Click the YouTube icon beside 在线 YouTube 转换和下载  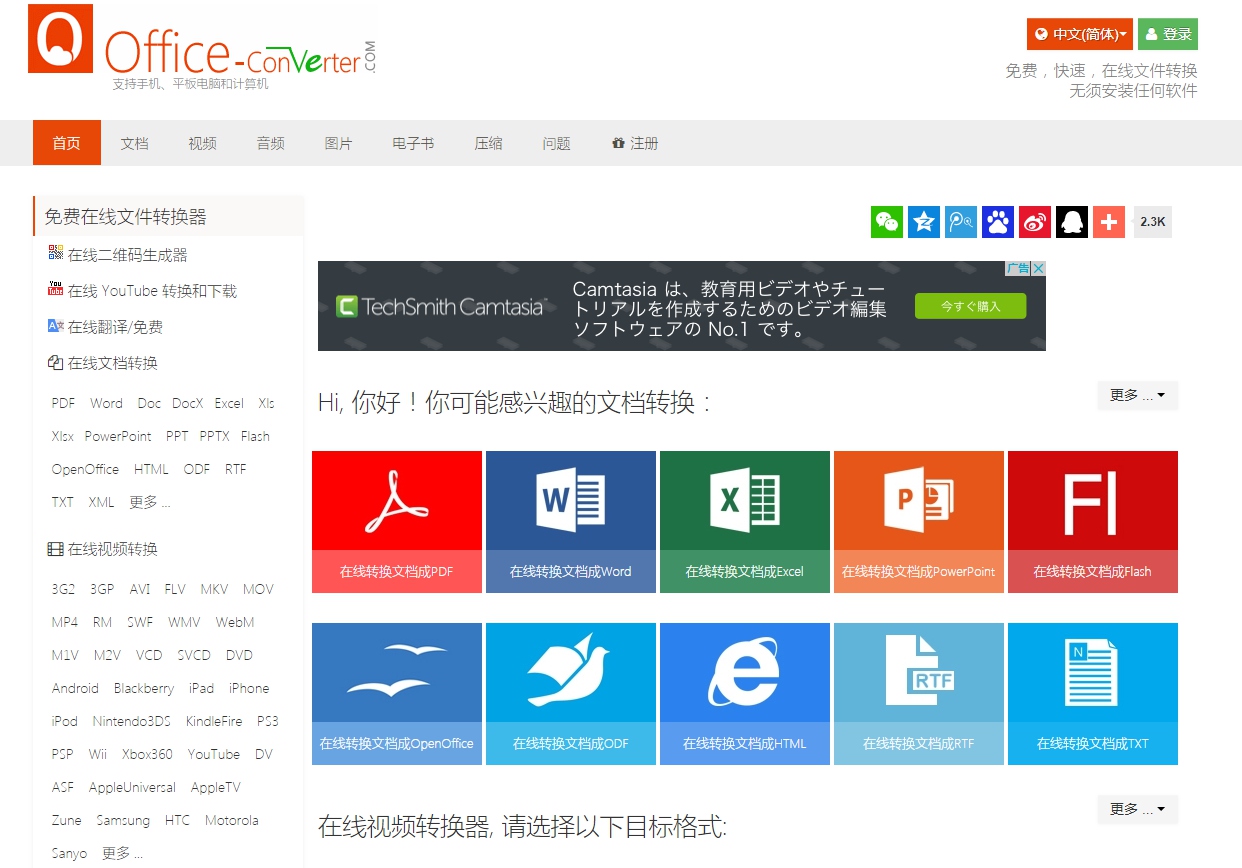pyautogui.click(x=55, y=289)
